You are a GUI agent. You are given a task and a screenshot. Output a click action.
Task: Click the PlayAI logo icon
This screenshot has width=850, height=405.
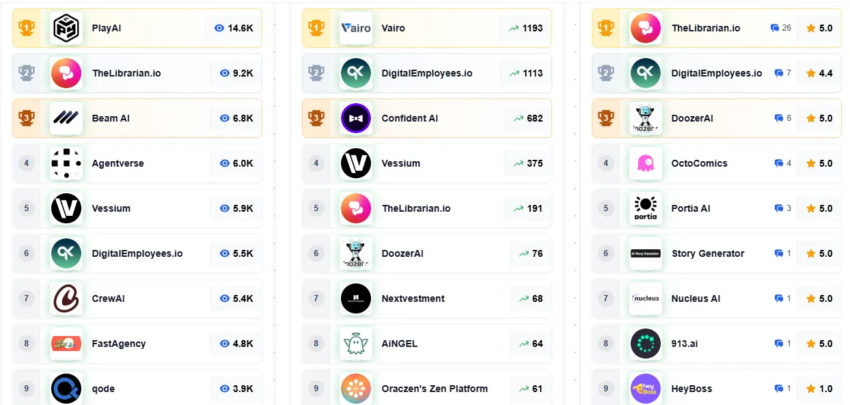point(66,28)
